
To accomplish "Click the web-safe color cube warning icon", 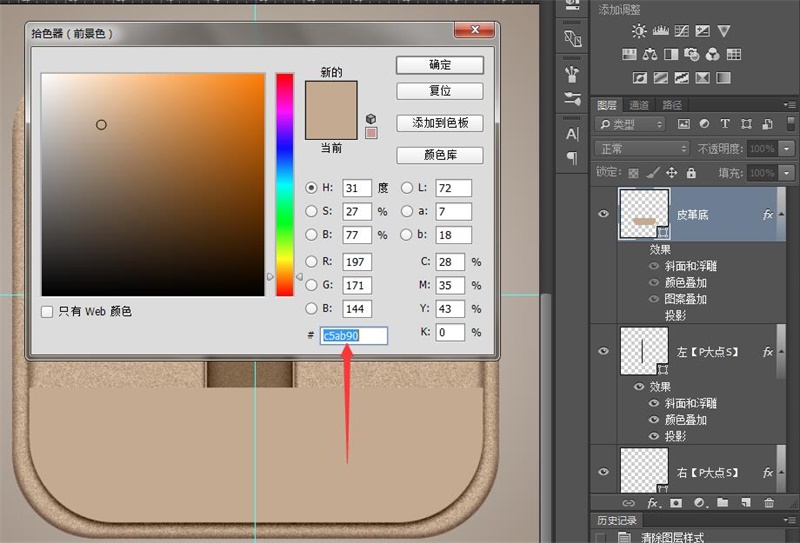I will pyautogui.click(x=371, y=119).
